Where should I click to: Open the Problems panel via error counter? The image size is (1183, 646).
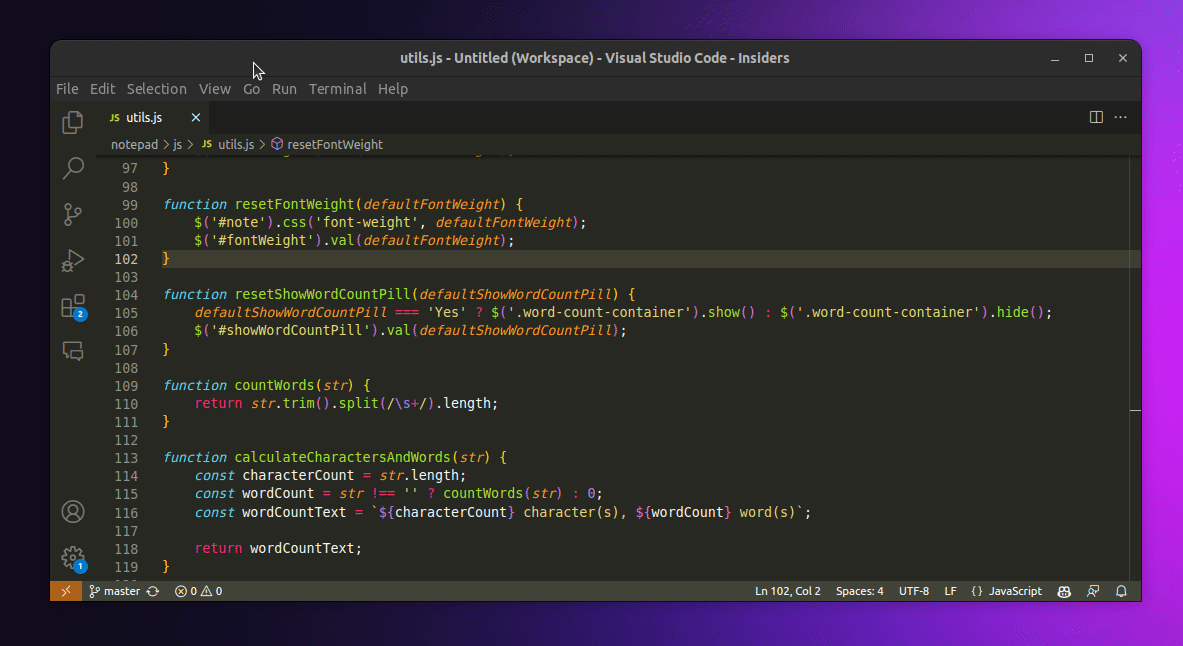tap(197, 591)
